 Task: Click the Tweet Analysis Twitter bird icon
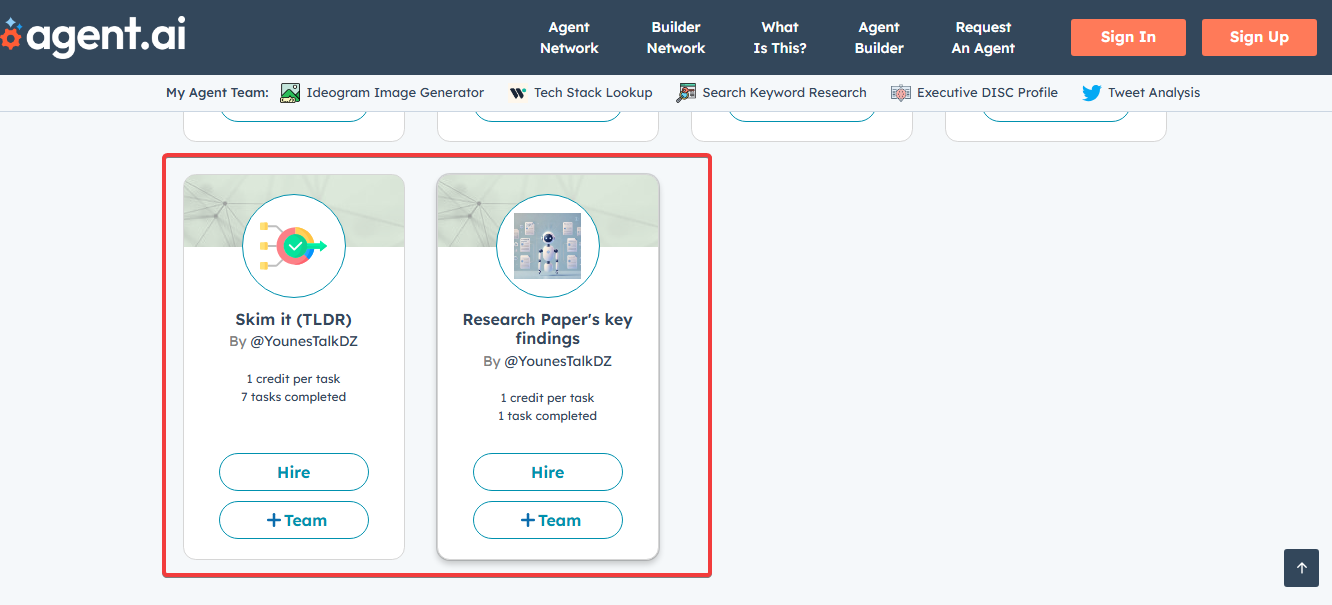1091,93
